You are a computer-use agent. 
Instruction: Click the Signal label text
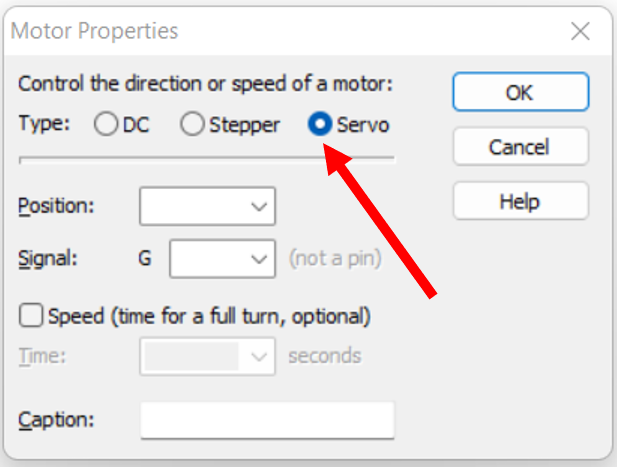point(48,258)
